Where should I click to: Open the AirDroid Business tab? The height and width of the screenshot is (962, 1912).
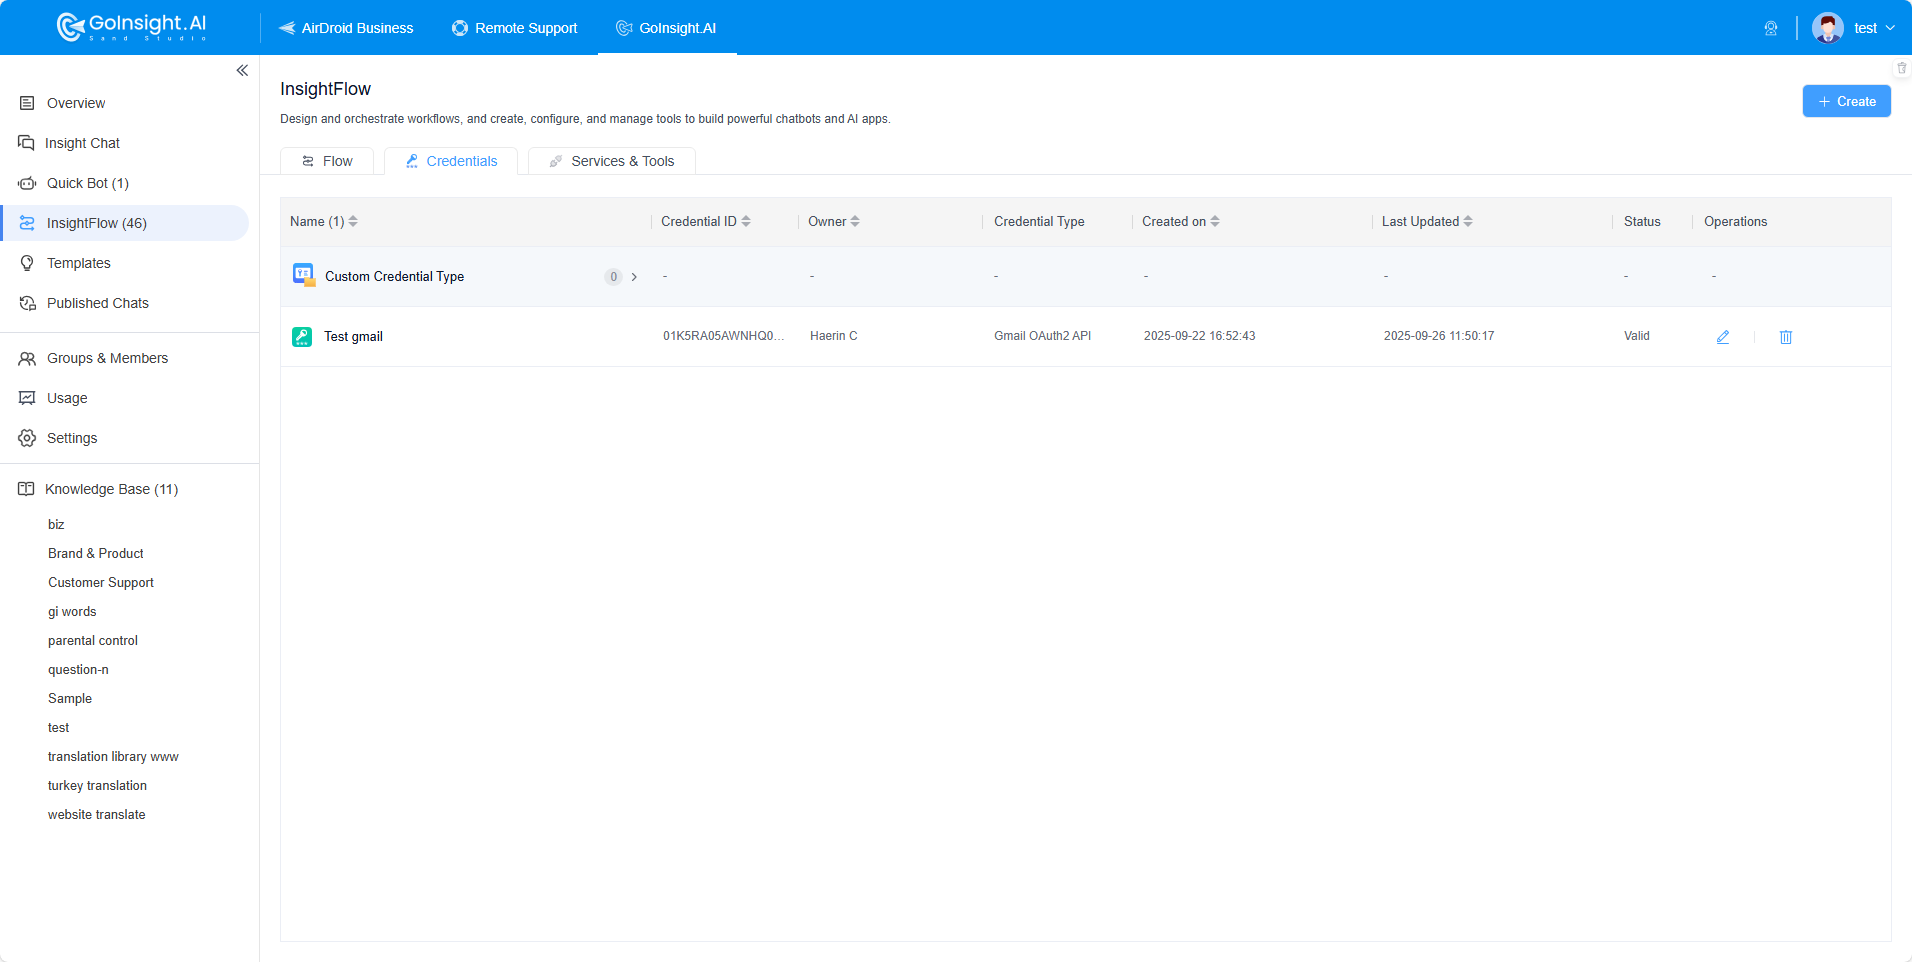(346, 28)
